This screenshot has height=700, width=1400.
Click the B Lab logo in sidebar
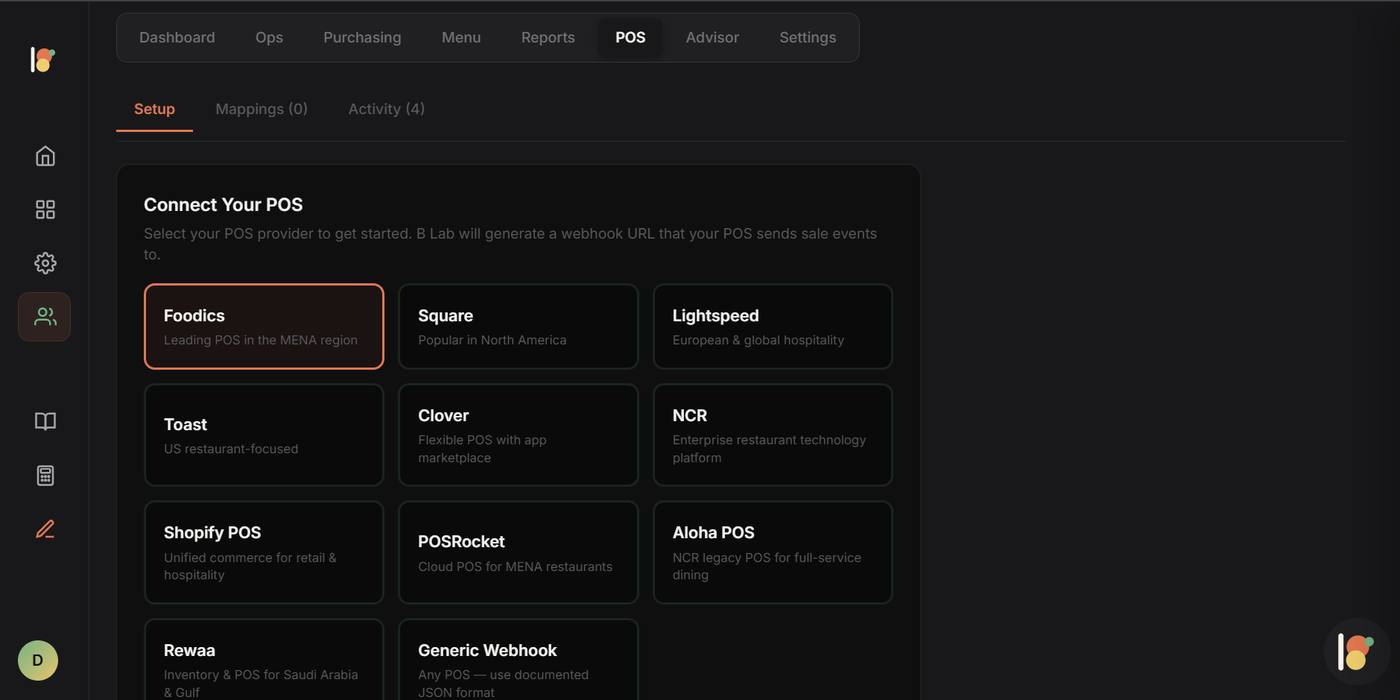click(x=43, y=60)
